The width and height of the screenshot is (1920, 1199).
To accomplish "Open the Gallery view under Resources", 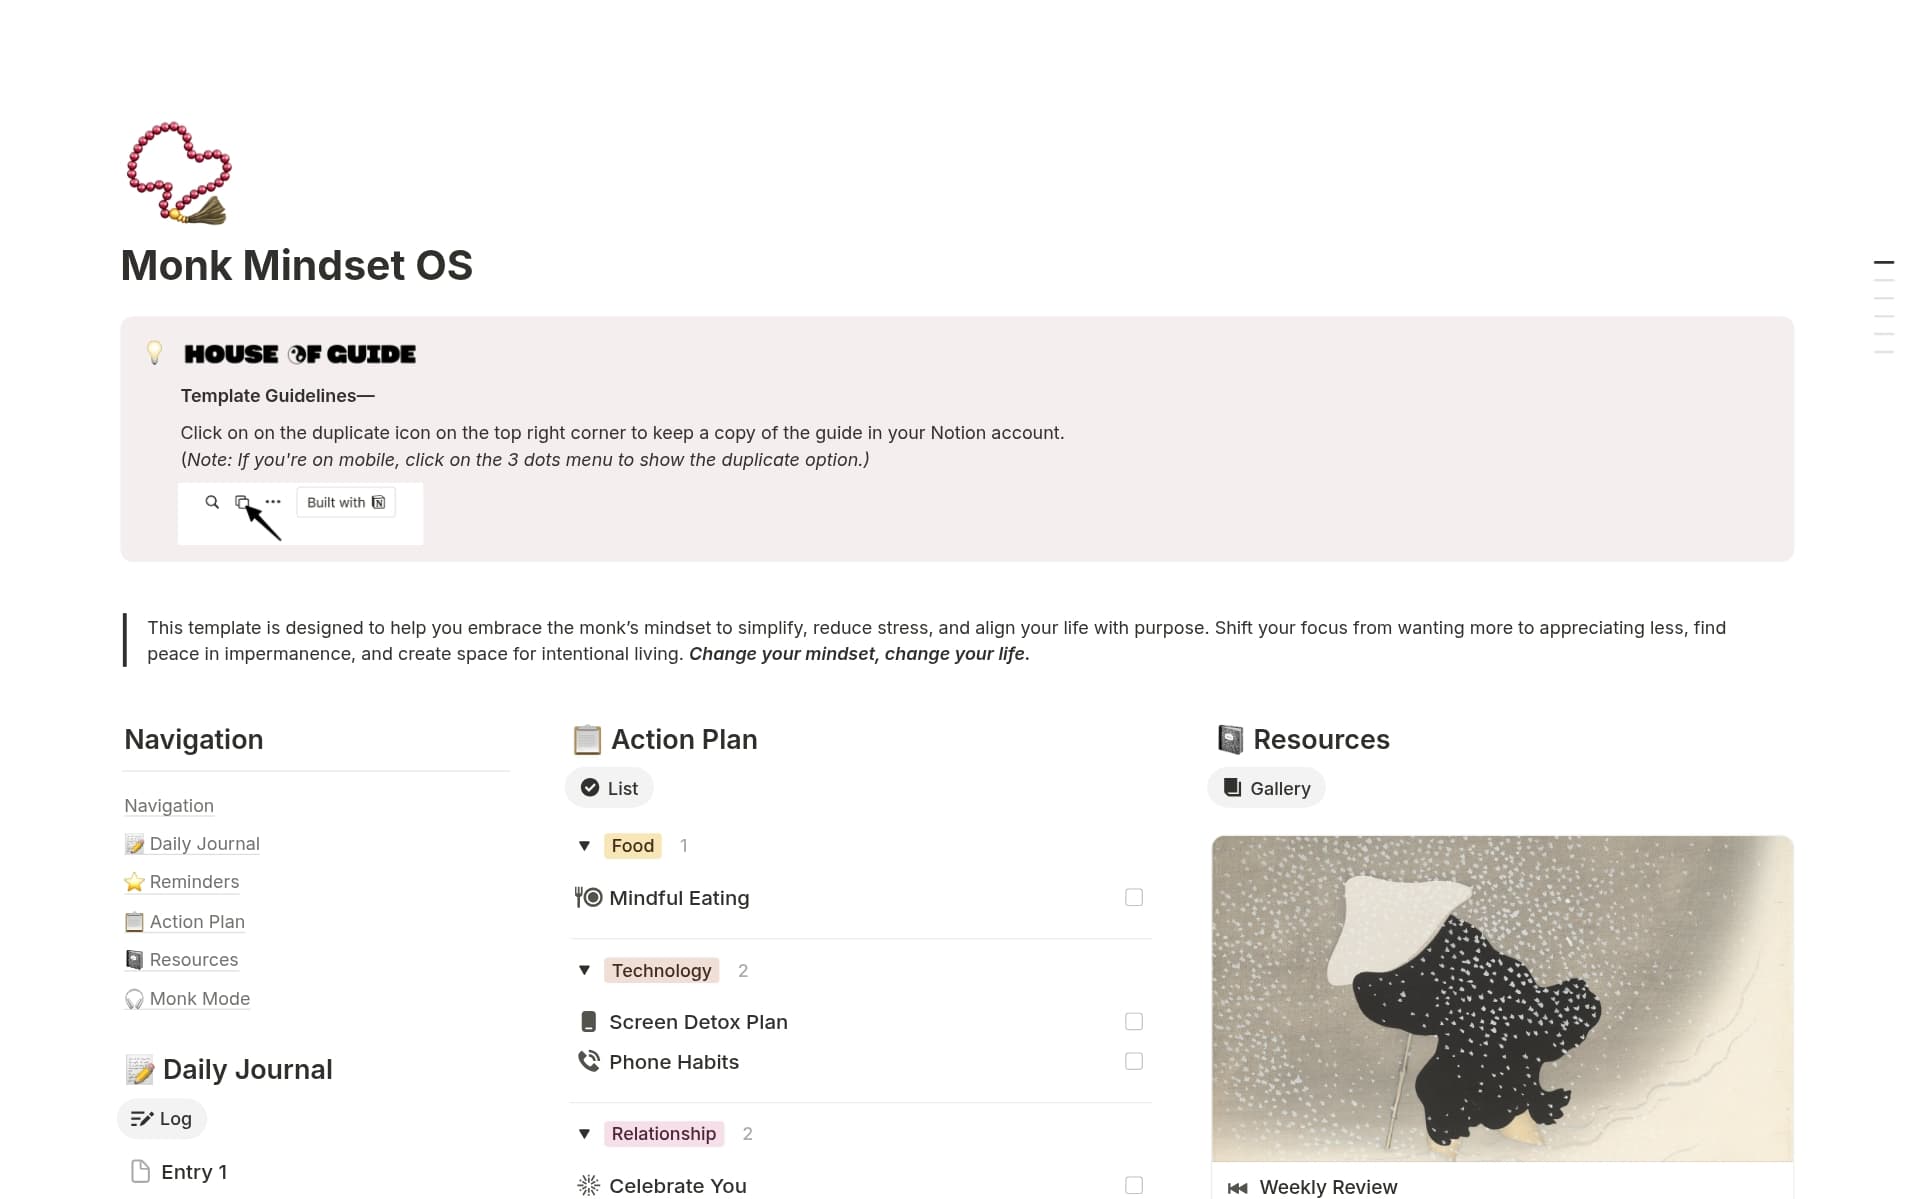I will (1265, 787).
